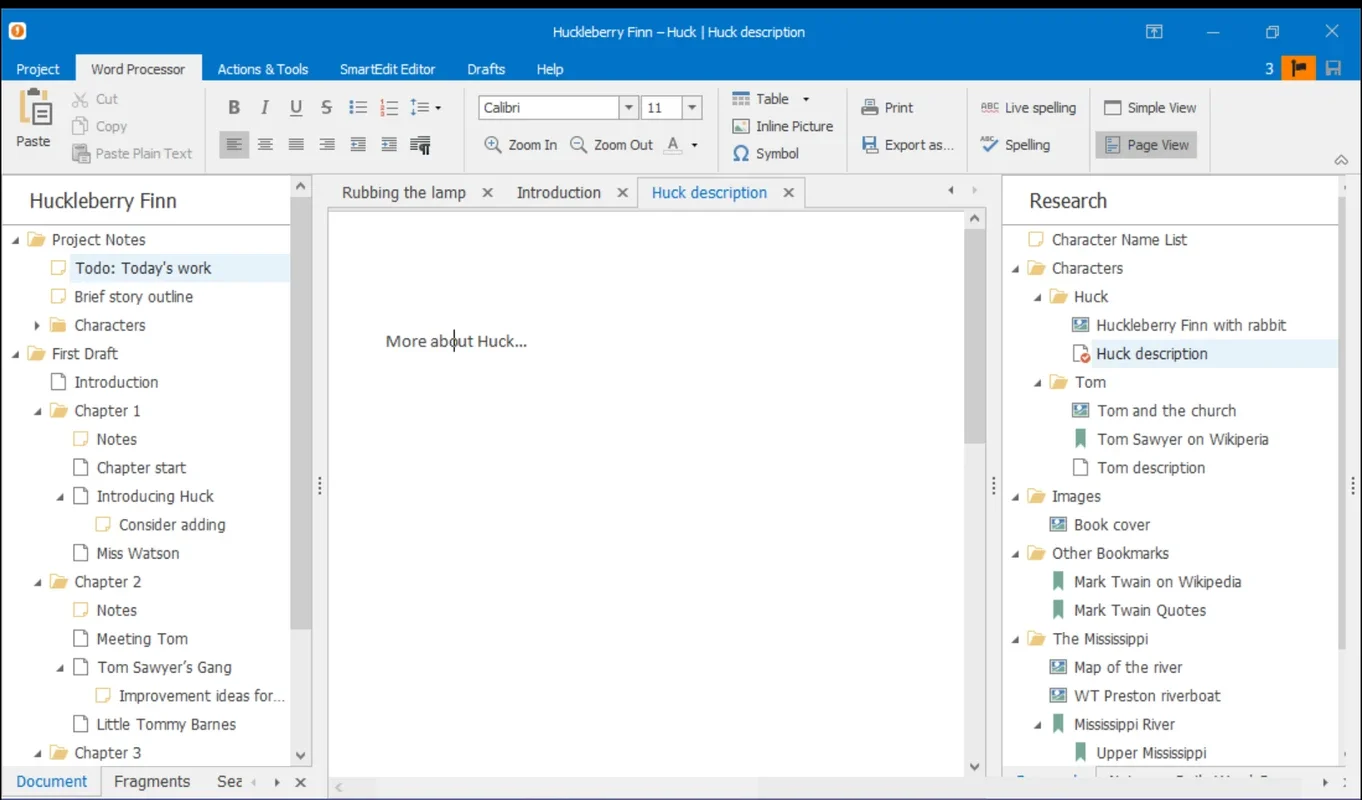The width and height of the screenshot is (1362, 800).
Task: Align text left
Action: pos(234,145)
